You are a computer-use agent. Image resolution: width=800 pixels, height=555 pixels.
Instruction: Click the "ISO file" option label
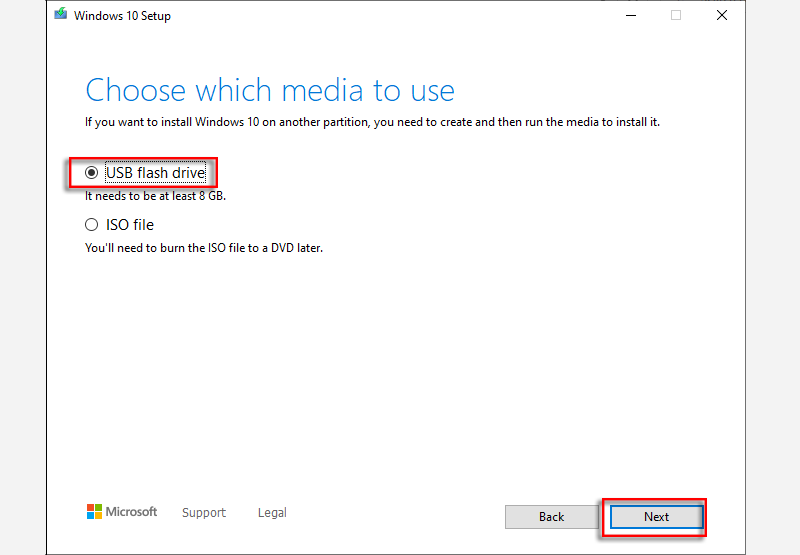pyautogui.click(x=130, y=225)
